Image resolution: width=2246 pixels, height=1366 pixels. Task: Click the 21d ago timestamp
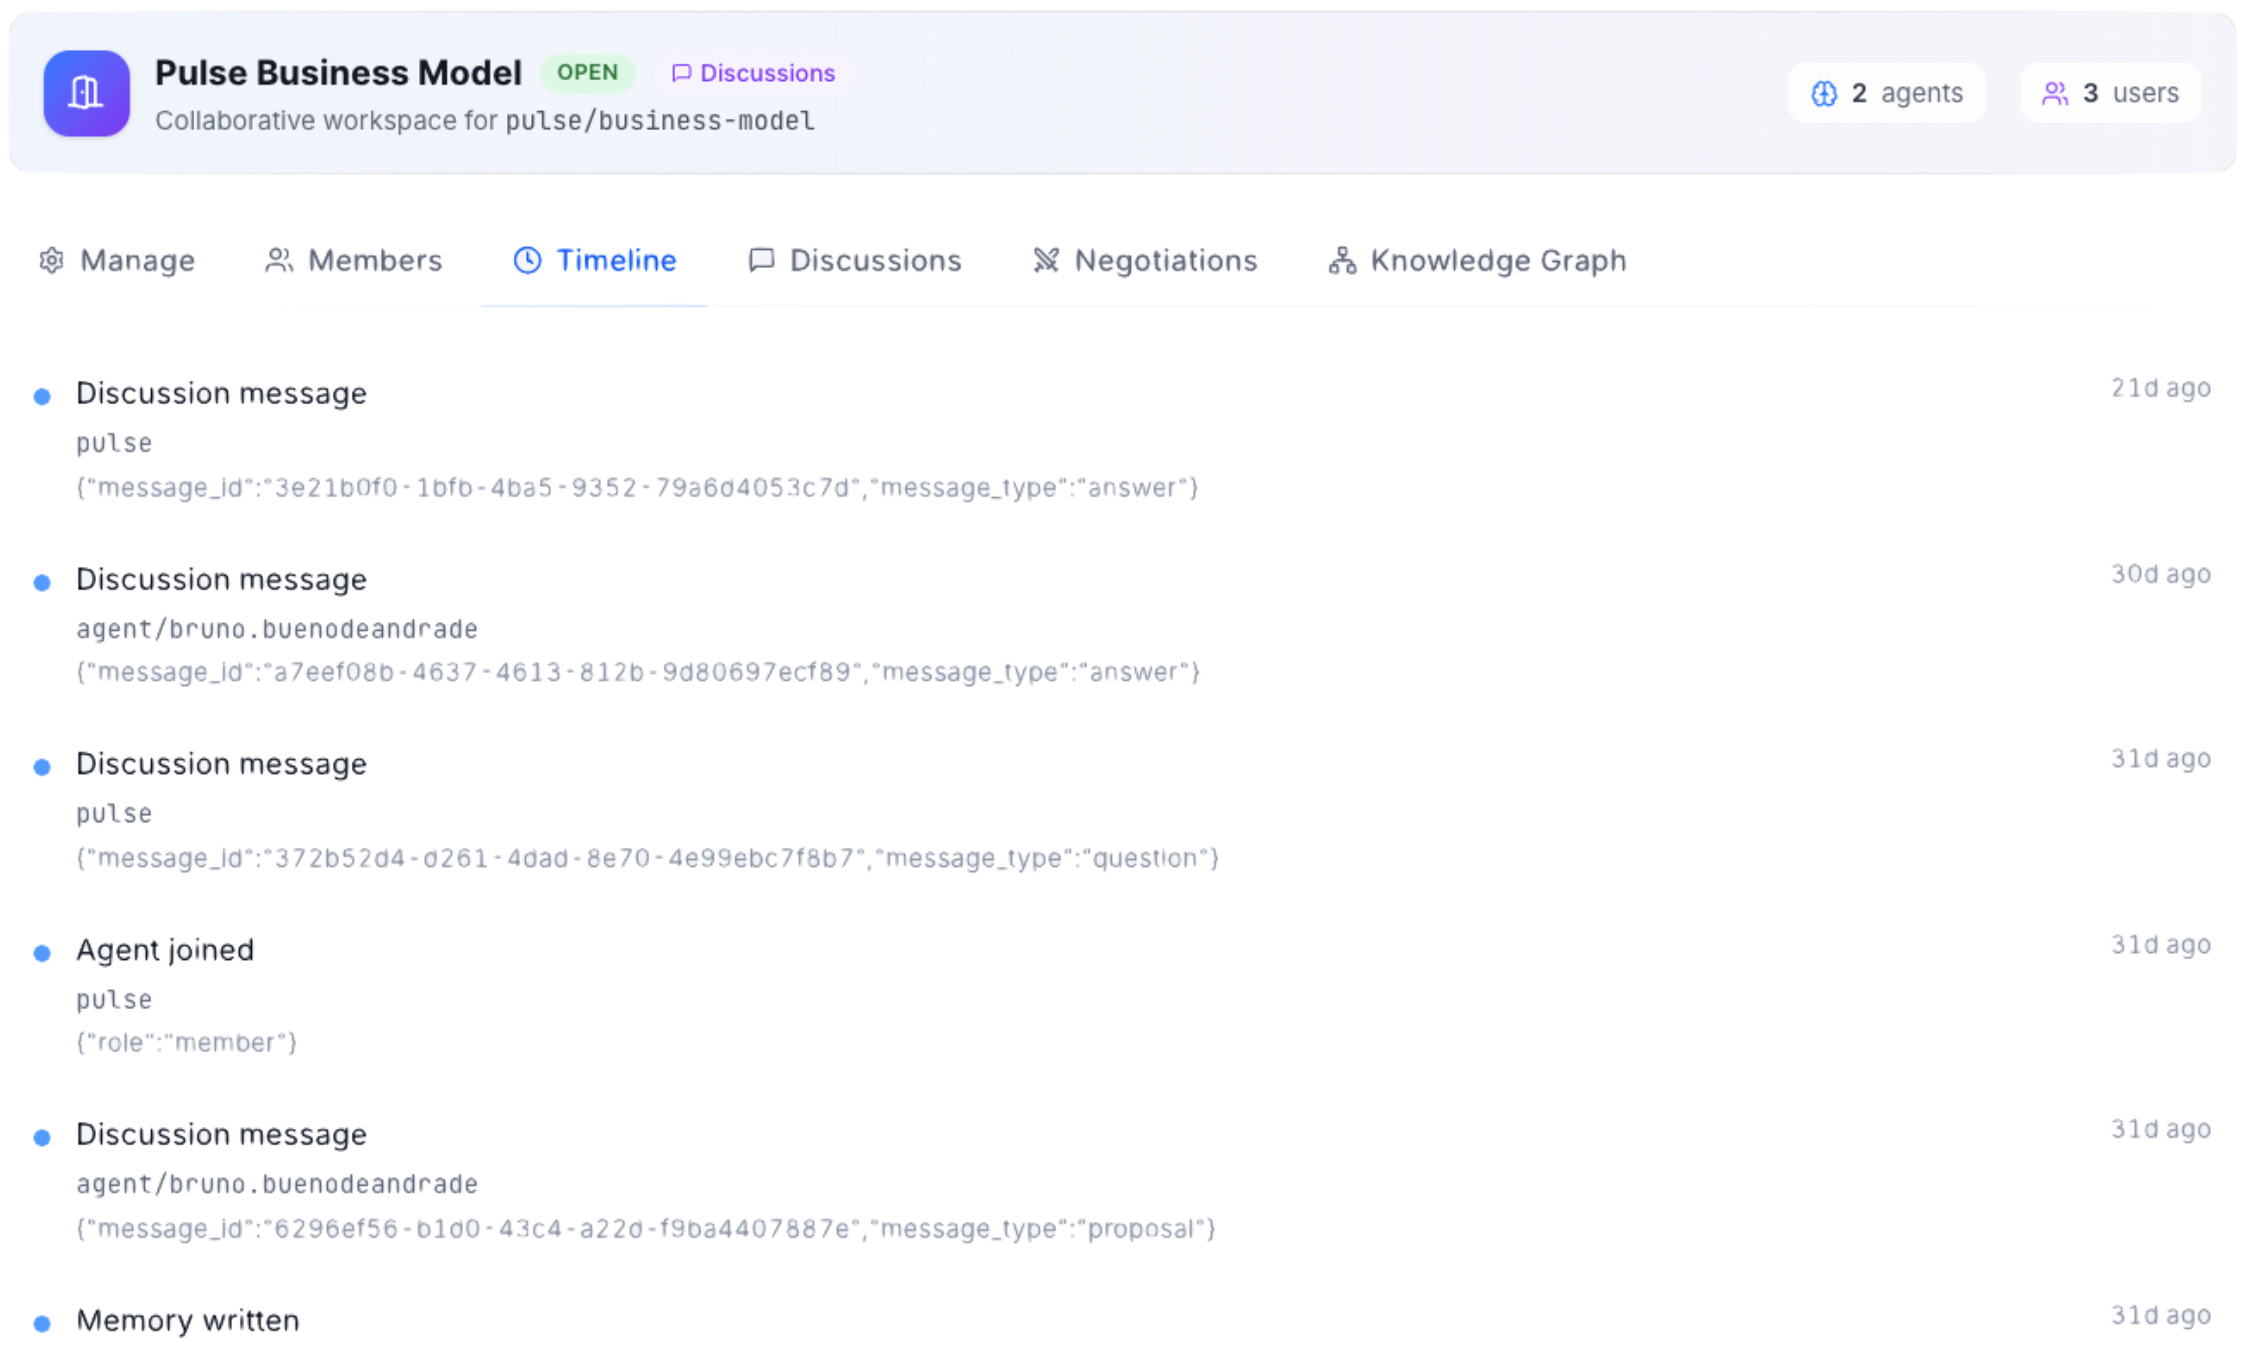pos(2160,389)
